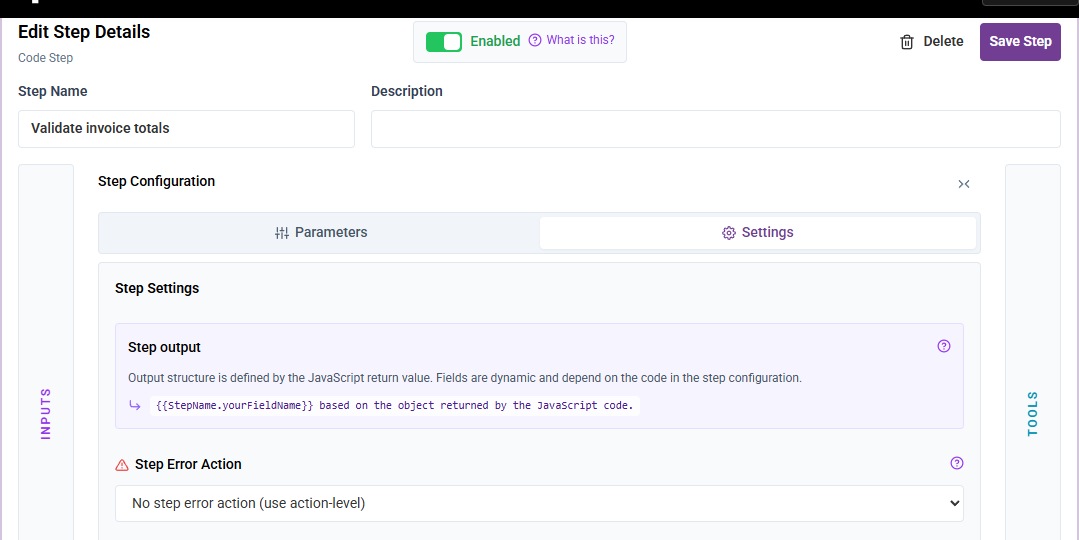
Task: Click the sliders icon on Parameters tab
Action: pyautogui.click(x=281, y=233)
